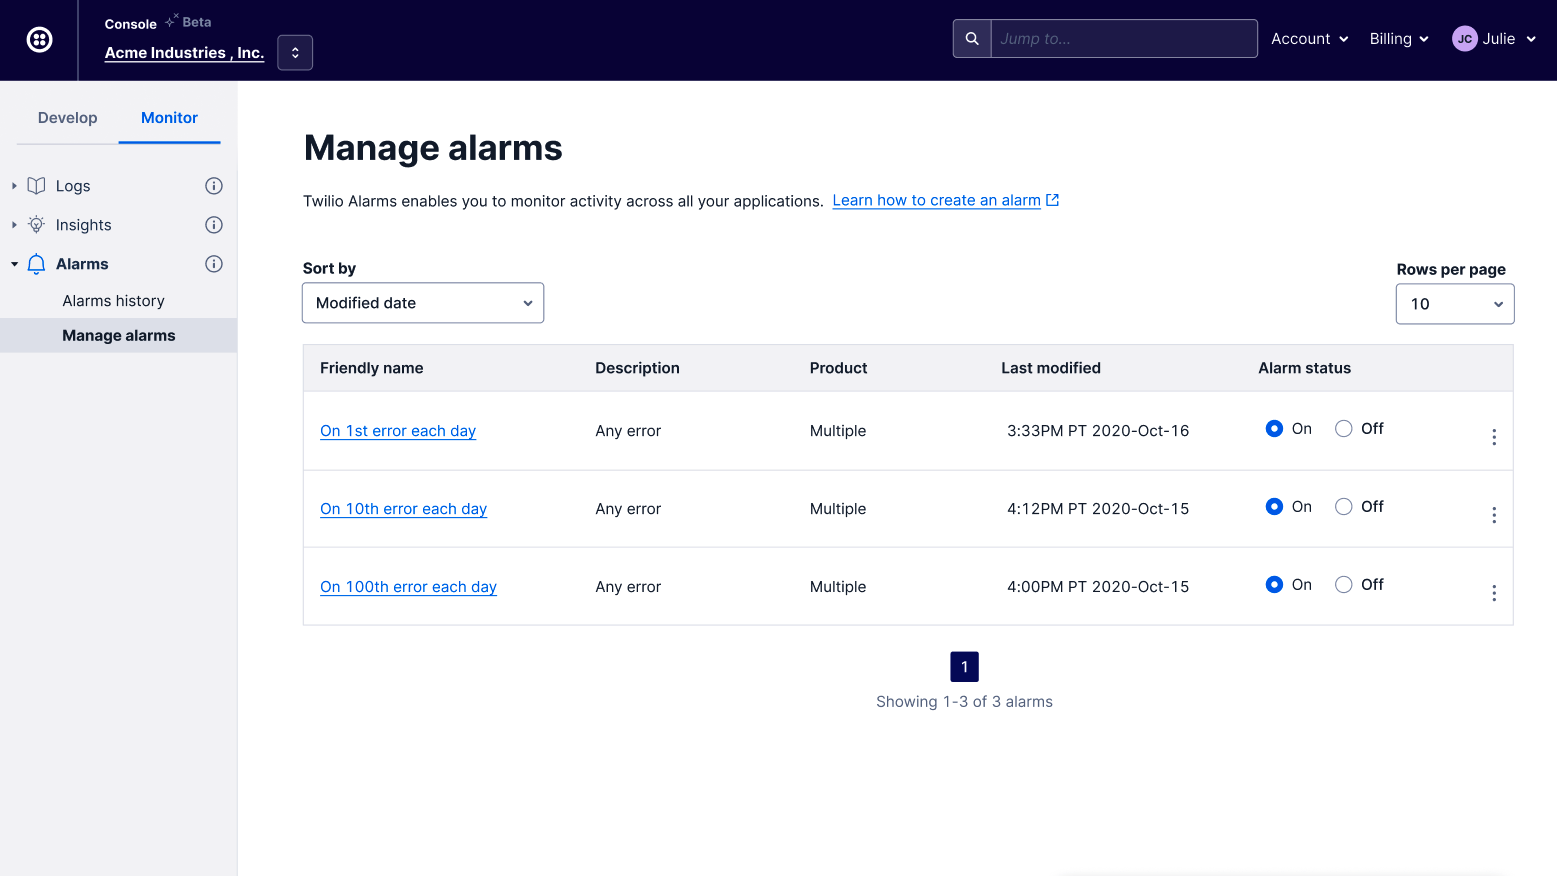This screenshot has height=876, width=1557.
Task: Open the On 1st error each day alarm
Action: (398, 431)
